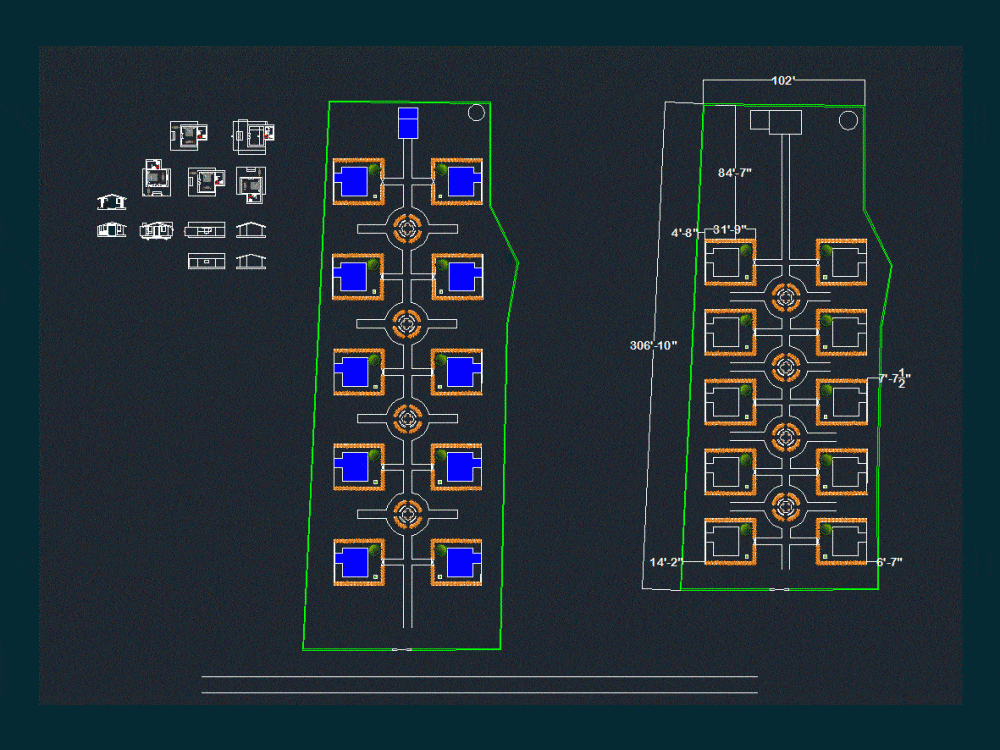Select the long section elevation block in the library
The width and height of the screenshot is (1000, 750).
point(204,231)
